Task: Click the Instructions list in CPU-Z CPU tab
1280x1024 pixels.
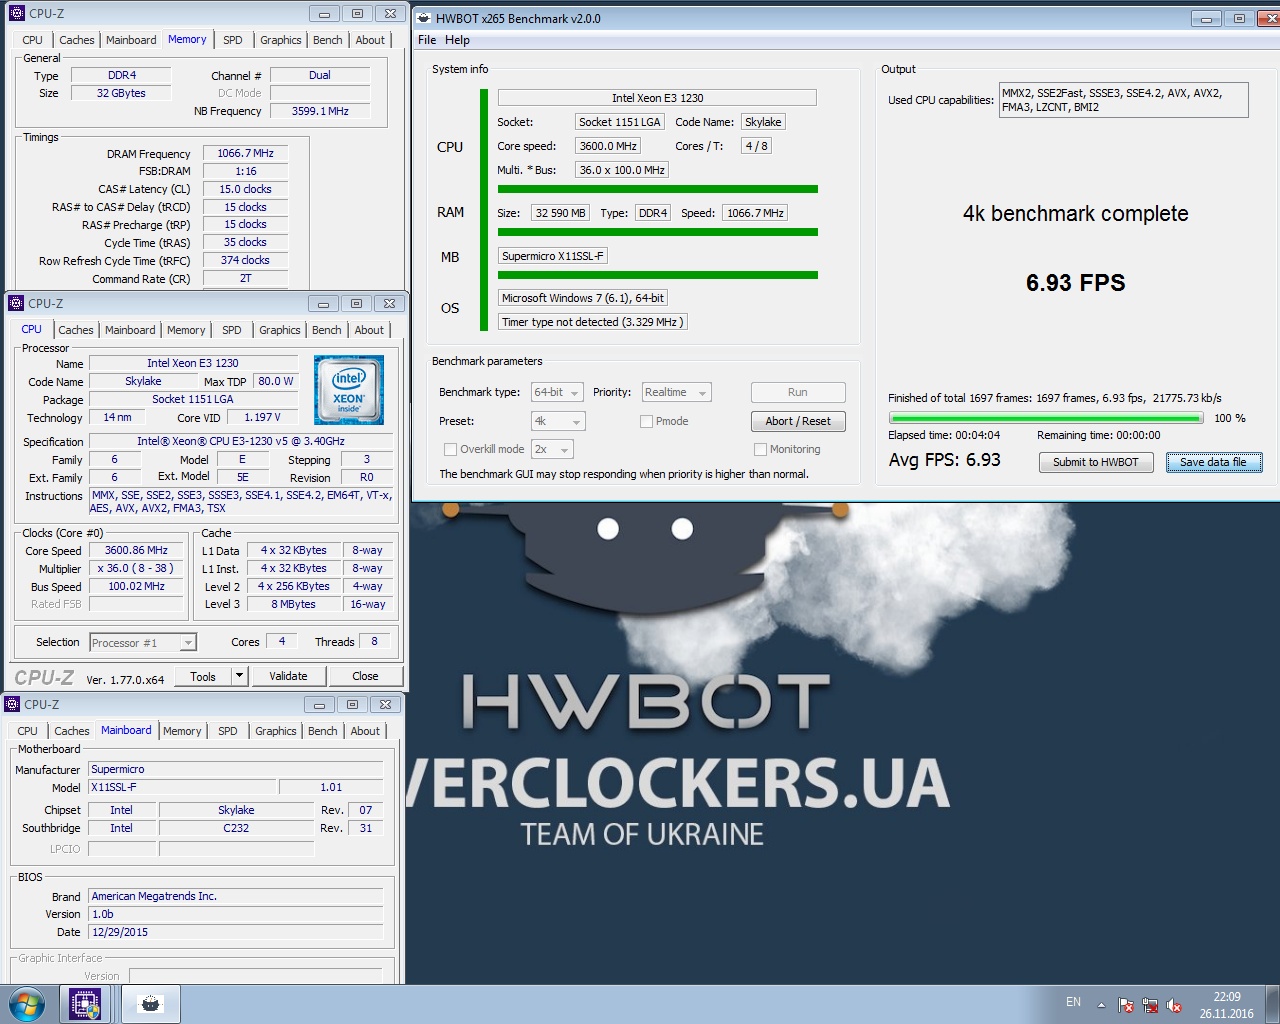Action: click(x=241, y=501)
